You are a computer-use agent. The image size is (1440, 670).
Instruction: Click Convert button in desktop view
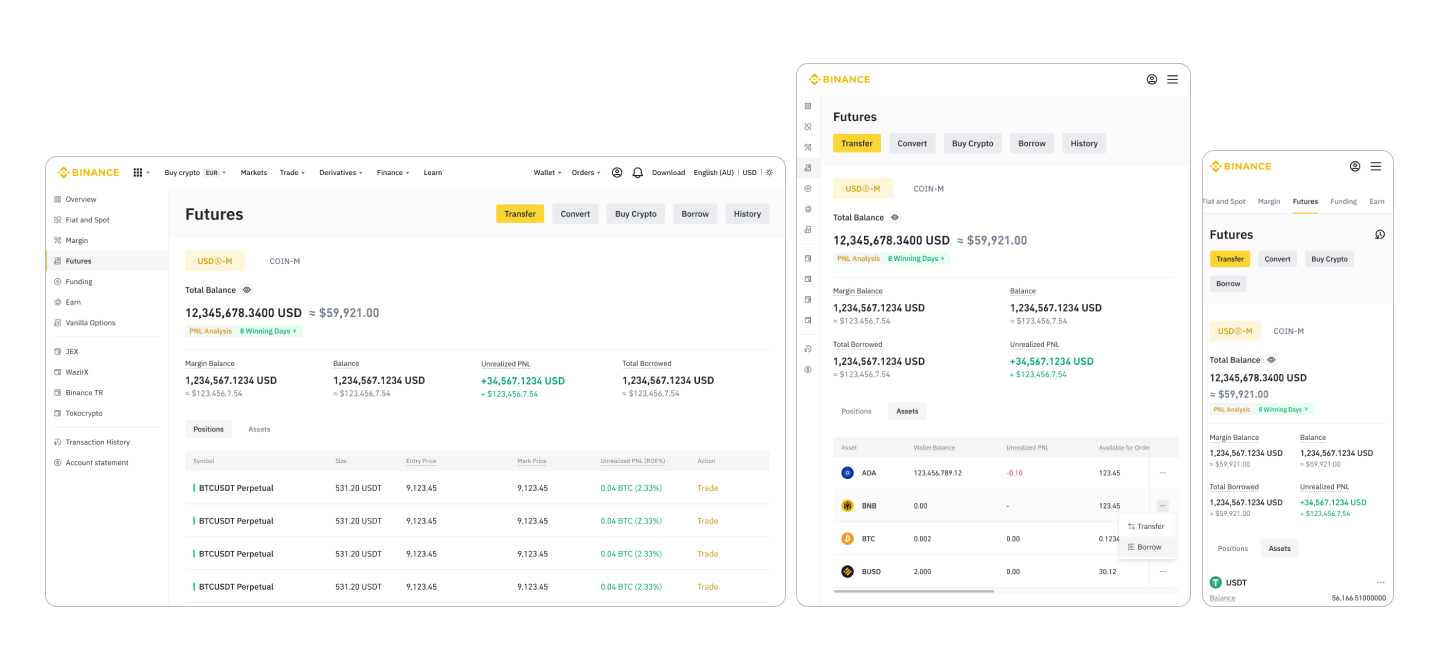(575, 214)
